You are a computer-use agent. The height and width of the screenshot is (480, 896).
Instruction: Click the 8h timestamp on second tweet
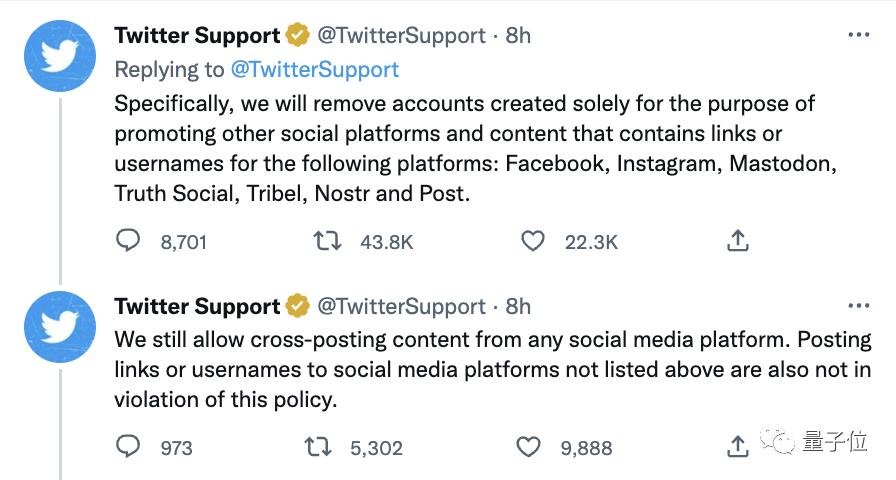point(518,306)
